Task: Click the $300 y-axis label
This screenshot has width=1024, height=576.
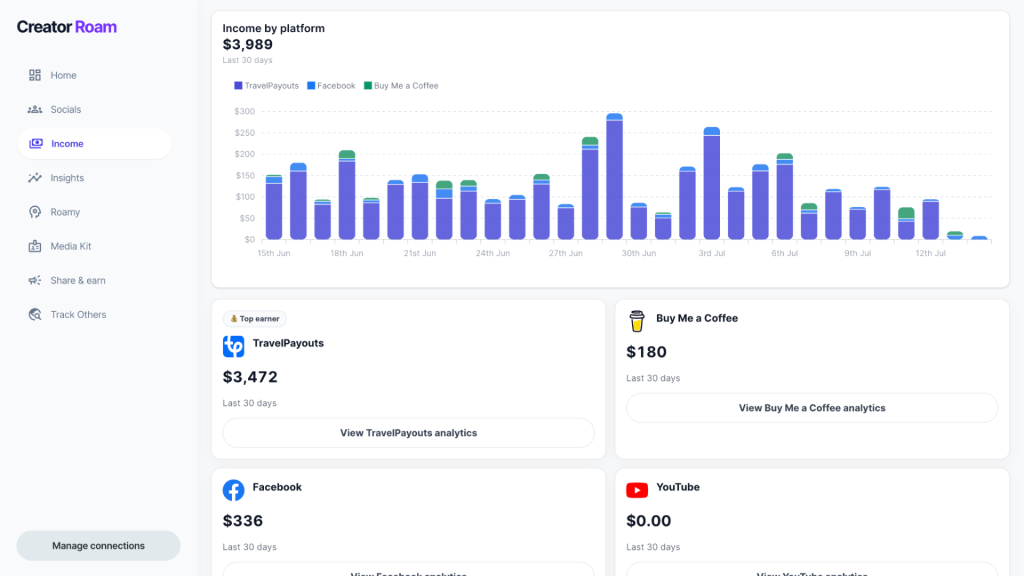Action: (244, 111)
